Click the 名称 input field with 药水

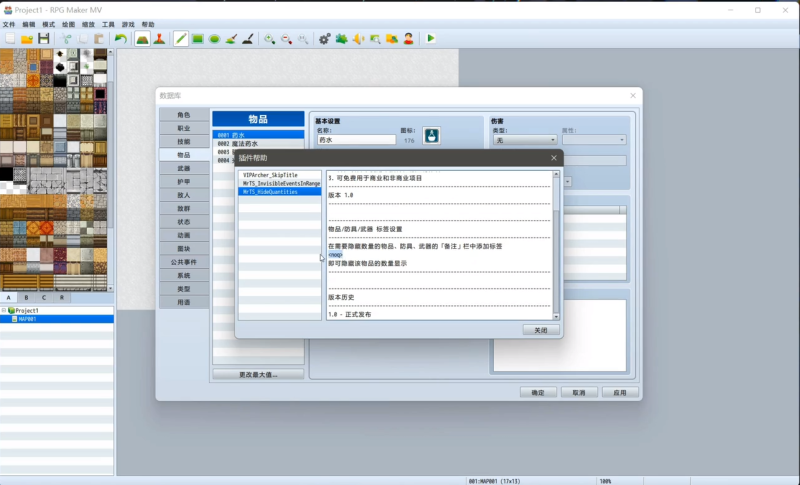[x=356, y=140]
